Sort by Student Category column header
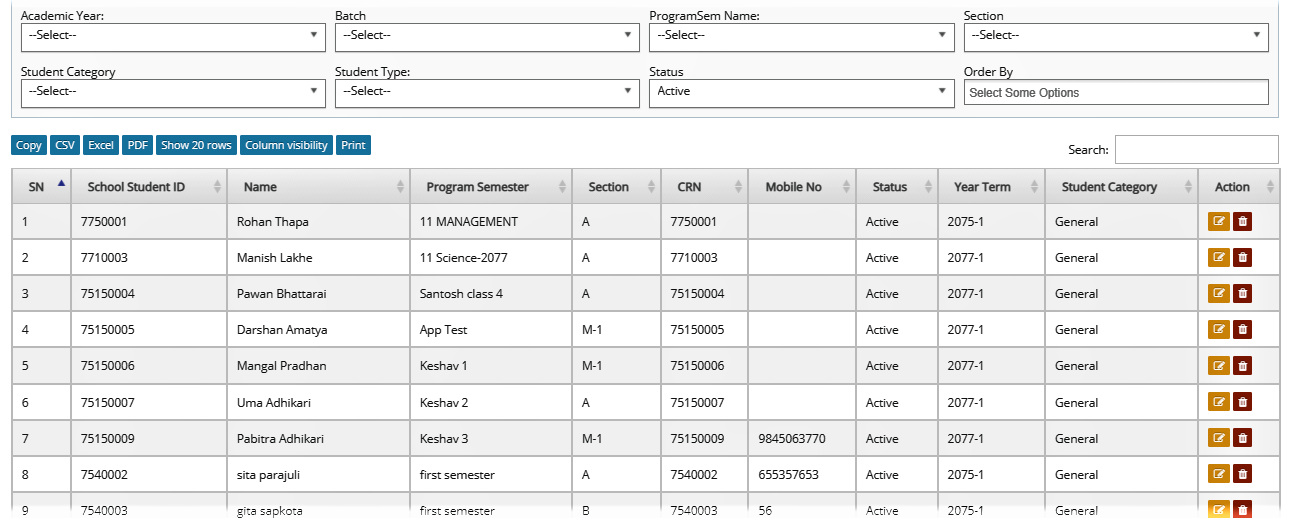The height and width of the screenshot is (518, 1296). pos(1121,187)
